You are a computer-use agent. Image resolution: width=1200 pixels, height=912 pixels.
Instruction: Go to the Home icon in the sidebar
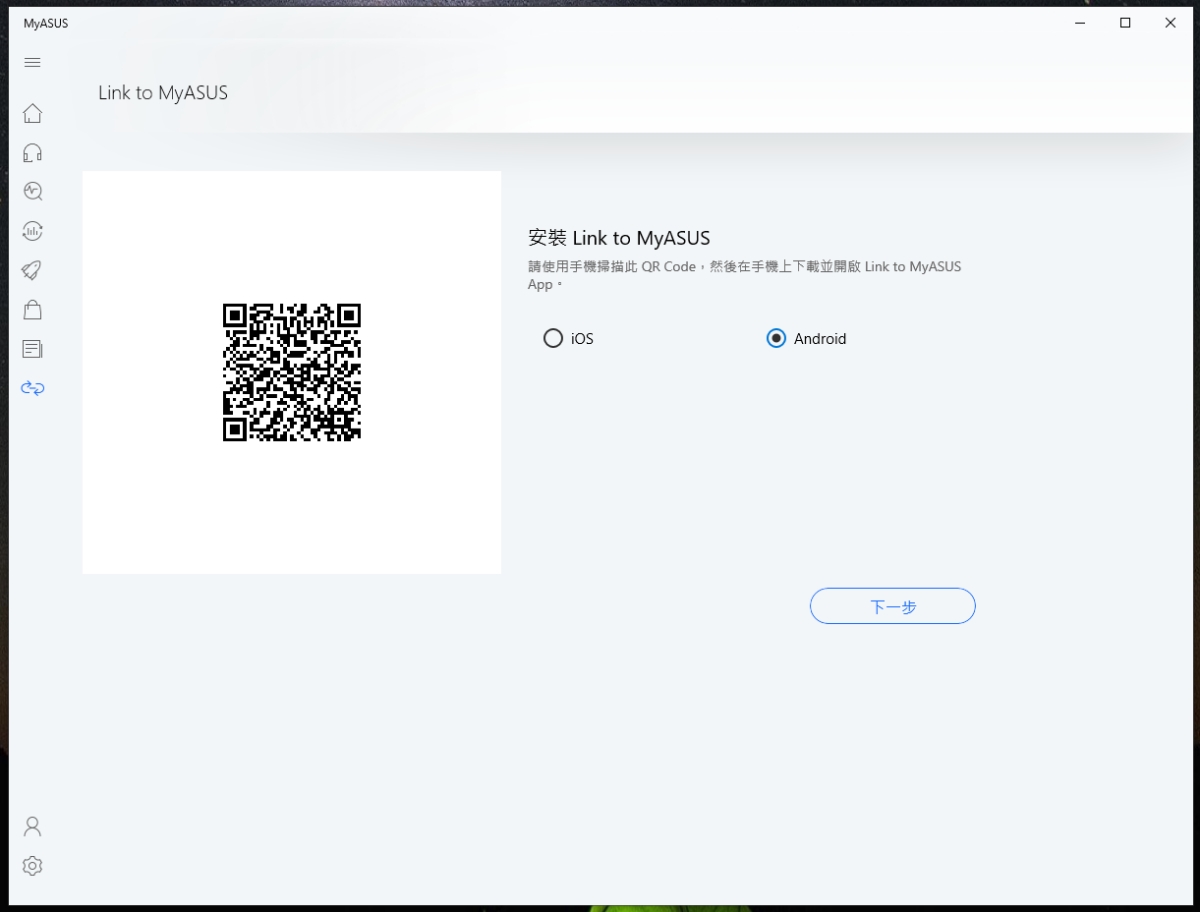click(x=32, y=113)
